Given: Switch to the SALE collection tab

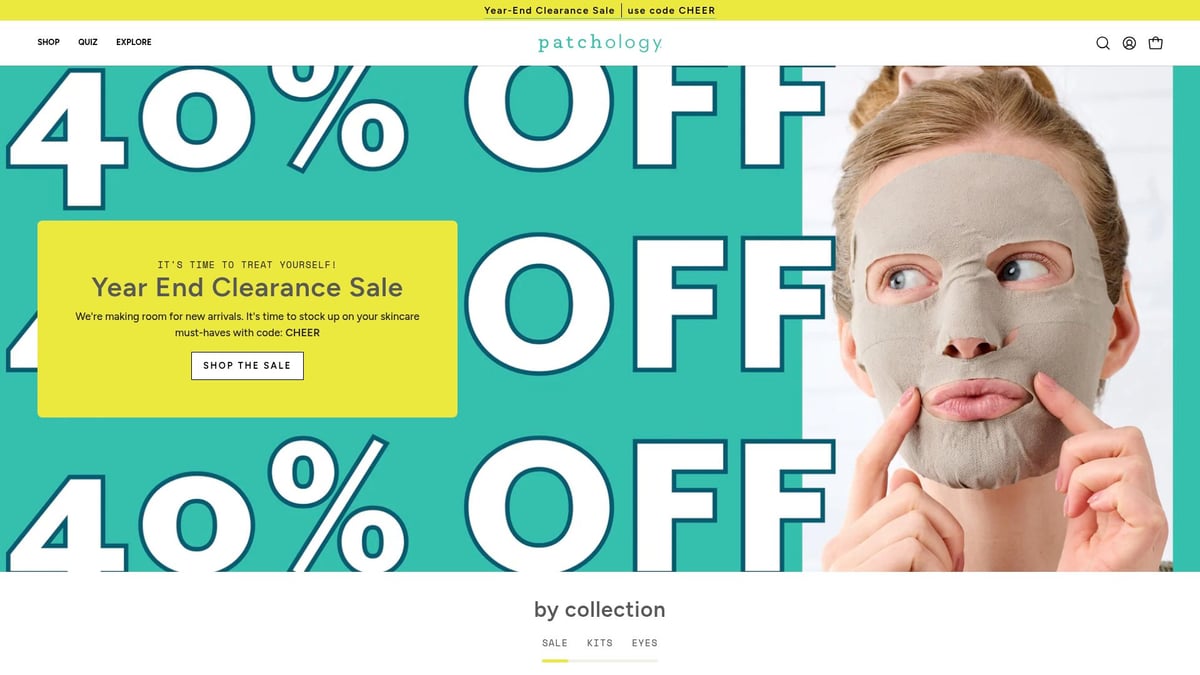Looking at the screenshot, I should [555, 643].
